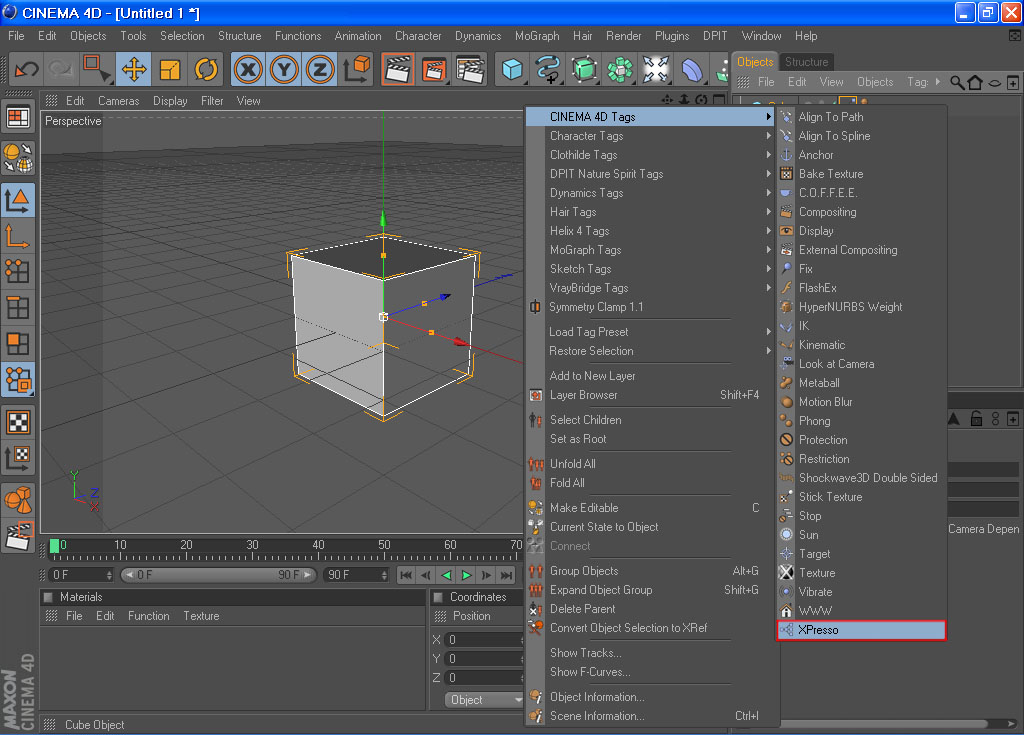The image size is (1024, 735).
Task: Click the Texture tag icon in submenu
Action: click(x=786, y=573)
